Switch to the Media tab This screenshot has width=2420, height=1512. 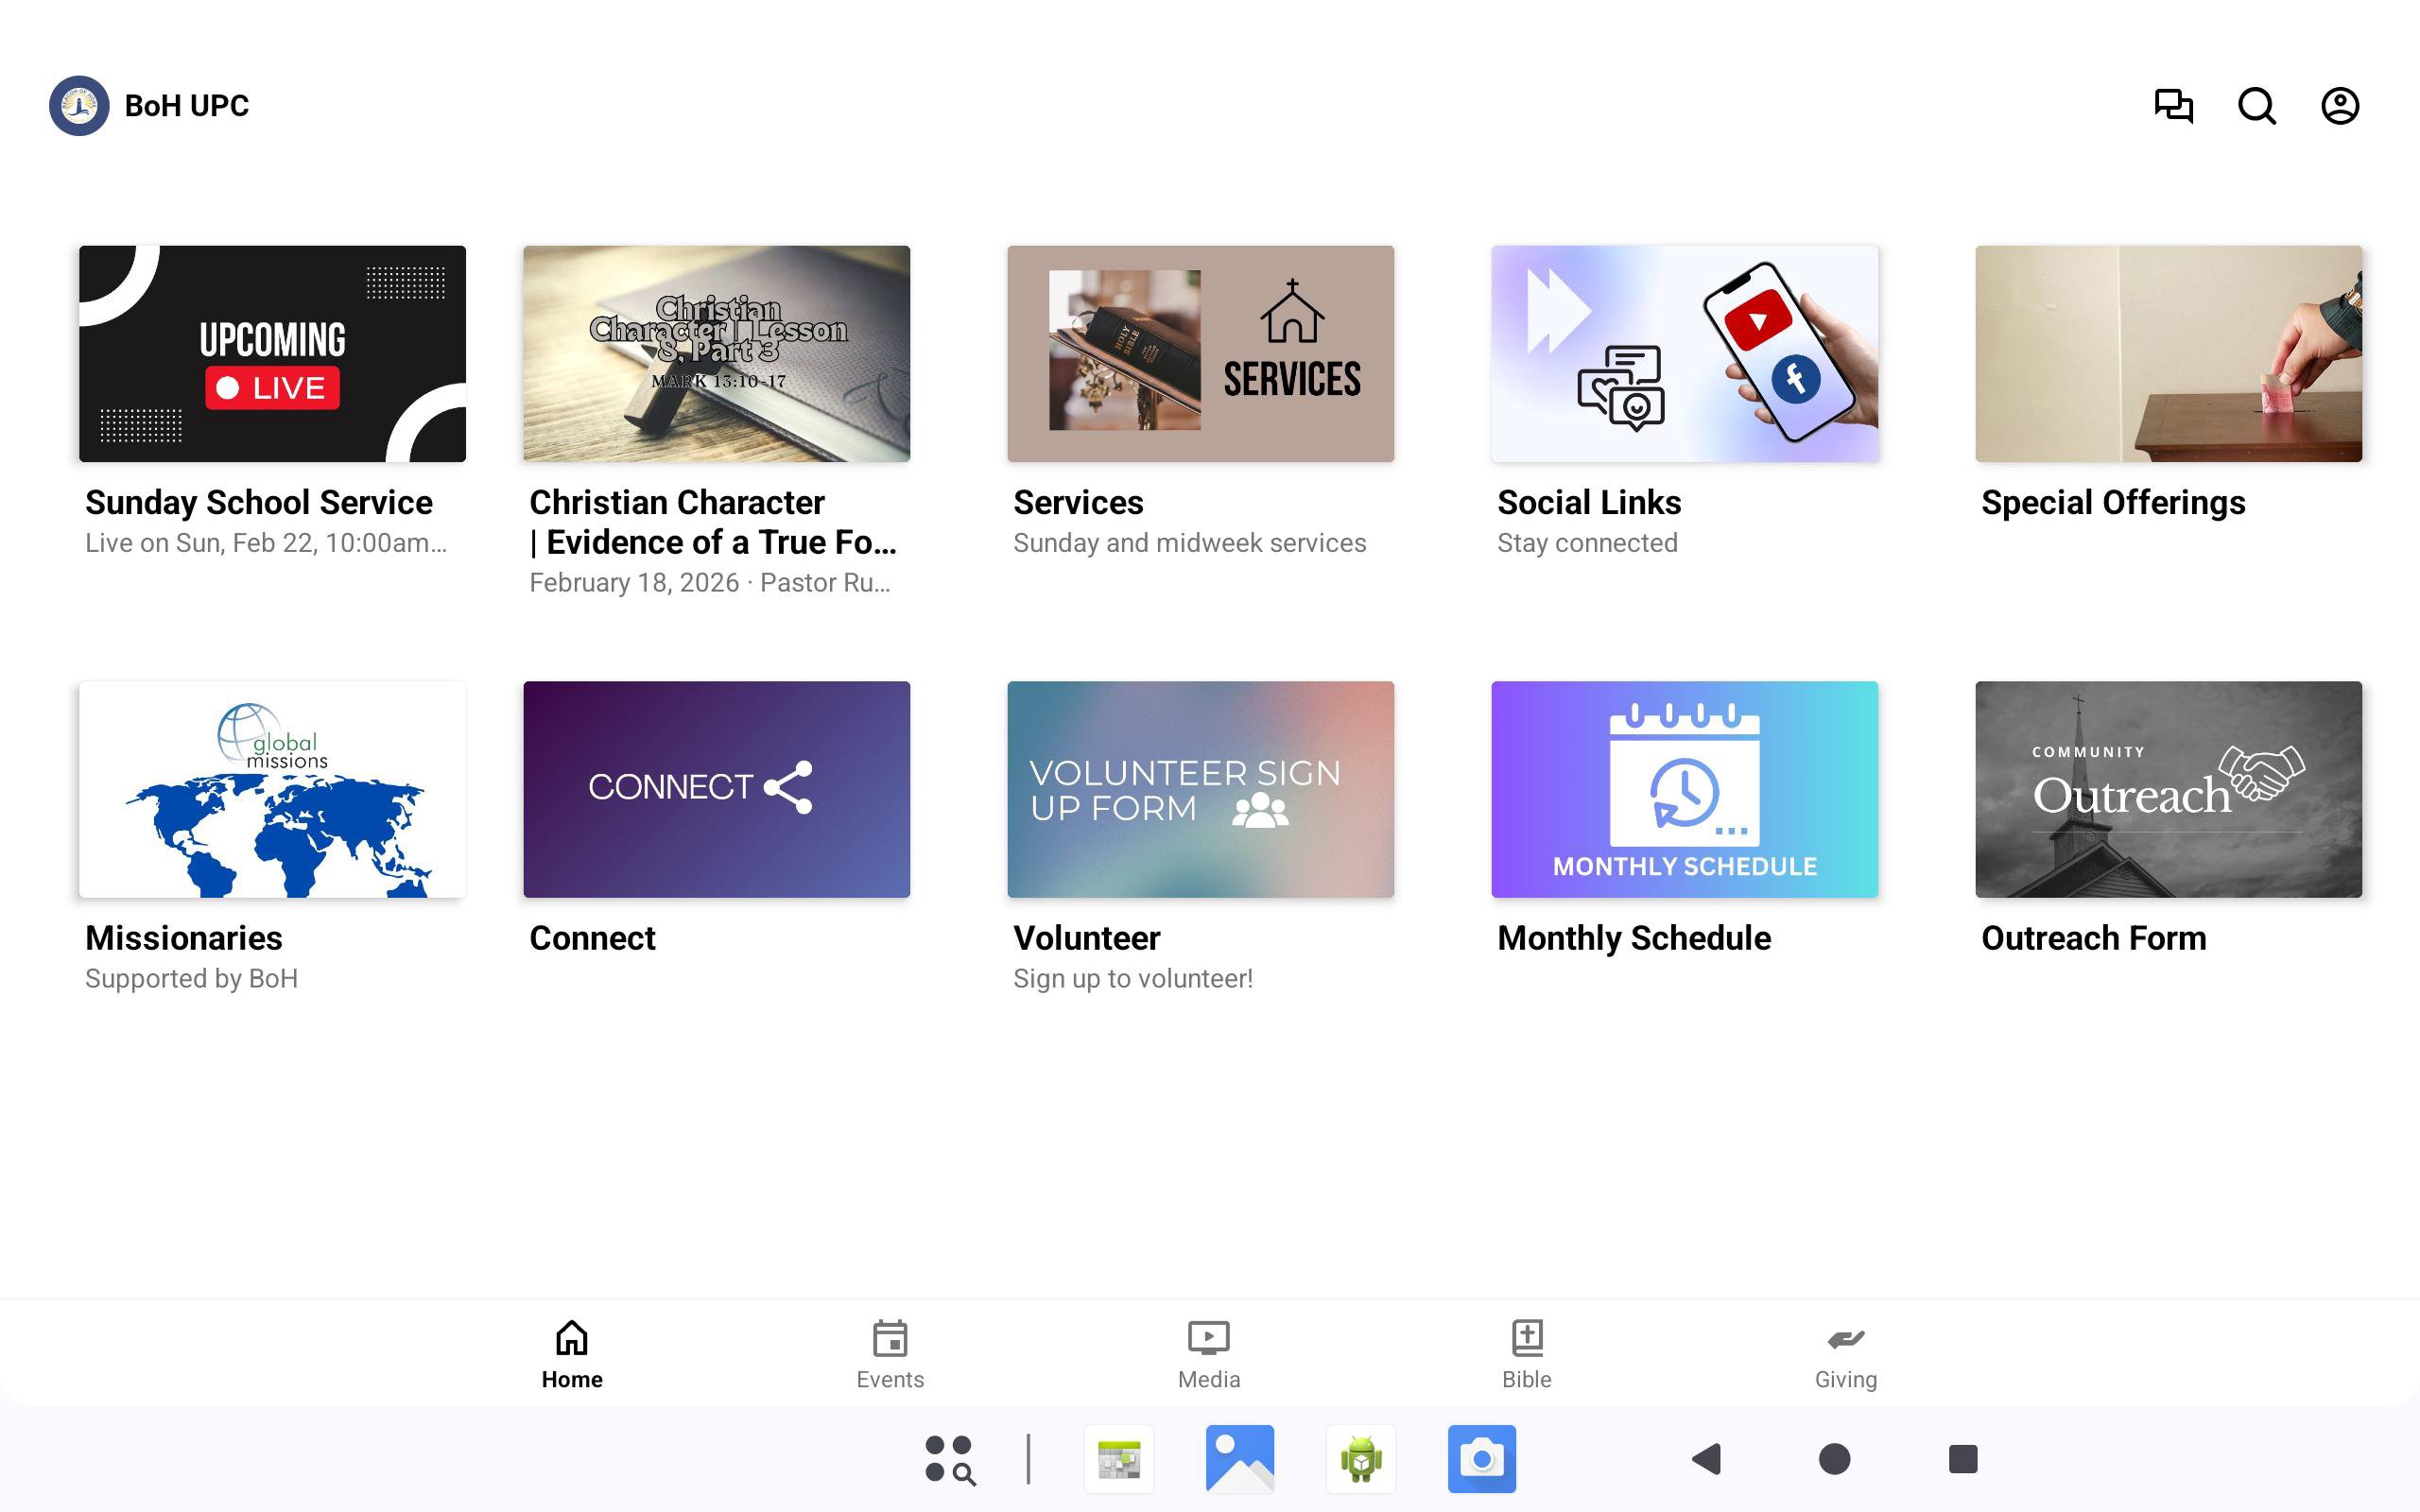click(1208, 1354)
